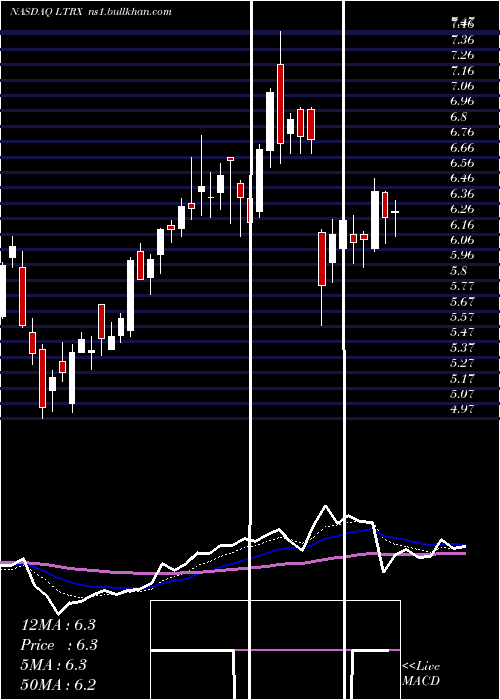Click the 6.46 price axis label
This screenshot has width=500, height=700.
coord(462,179)
